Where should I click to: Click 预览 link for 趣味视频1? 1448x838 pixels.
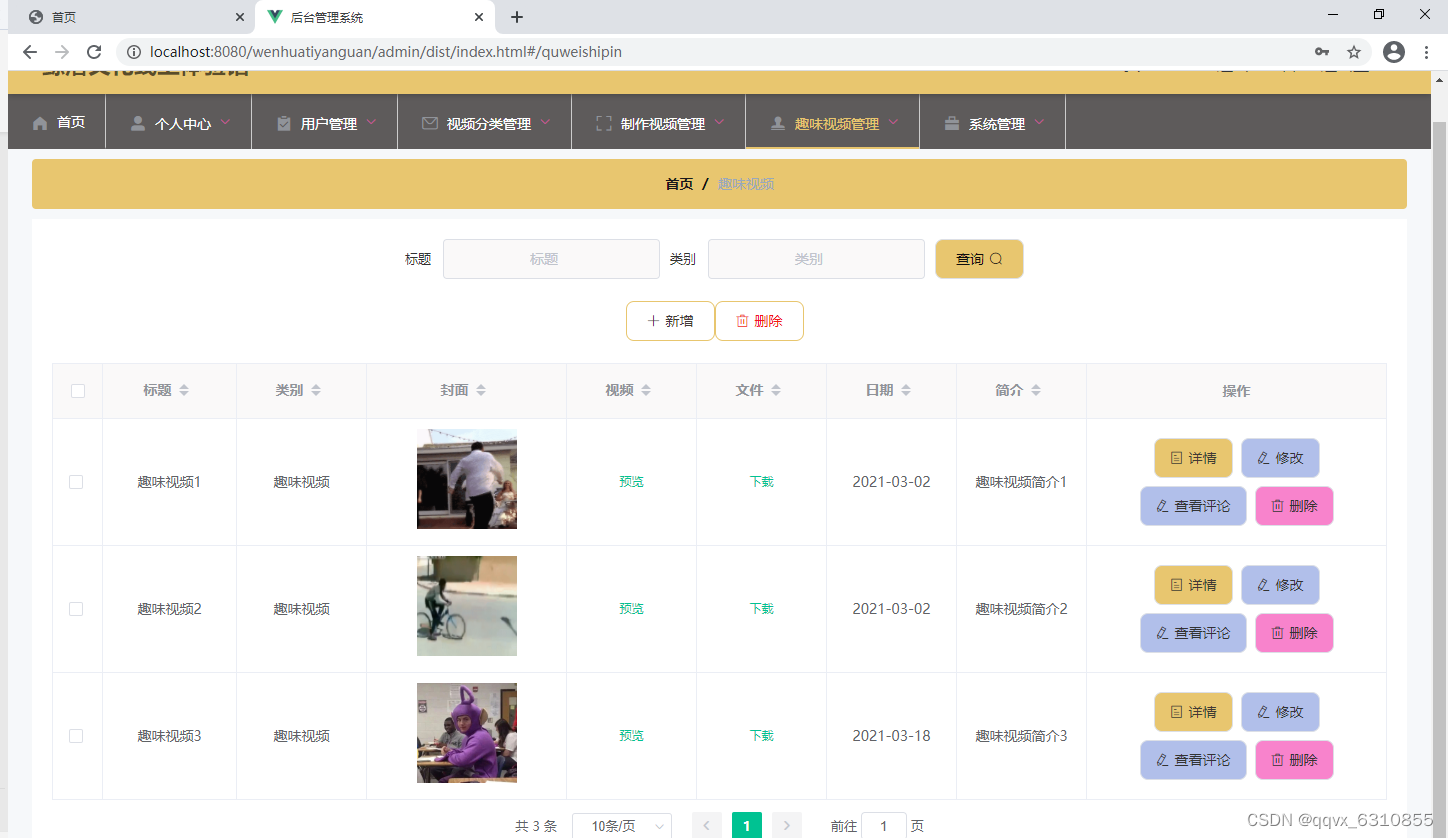(x=631, y=482)
